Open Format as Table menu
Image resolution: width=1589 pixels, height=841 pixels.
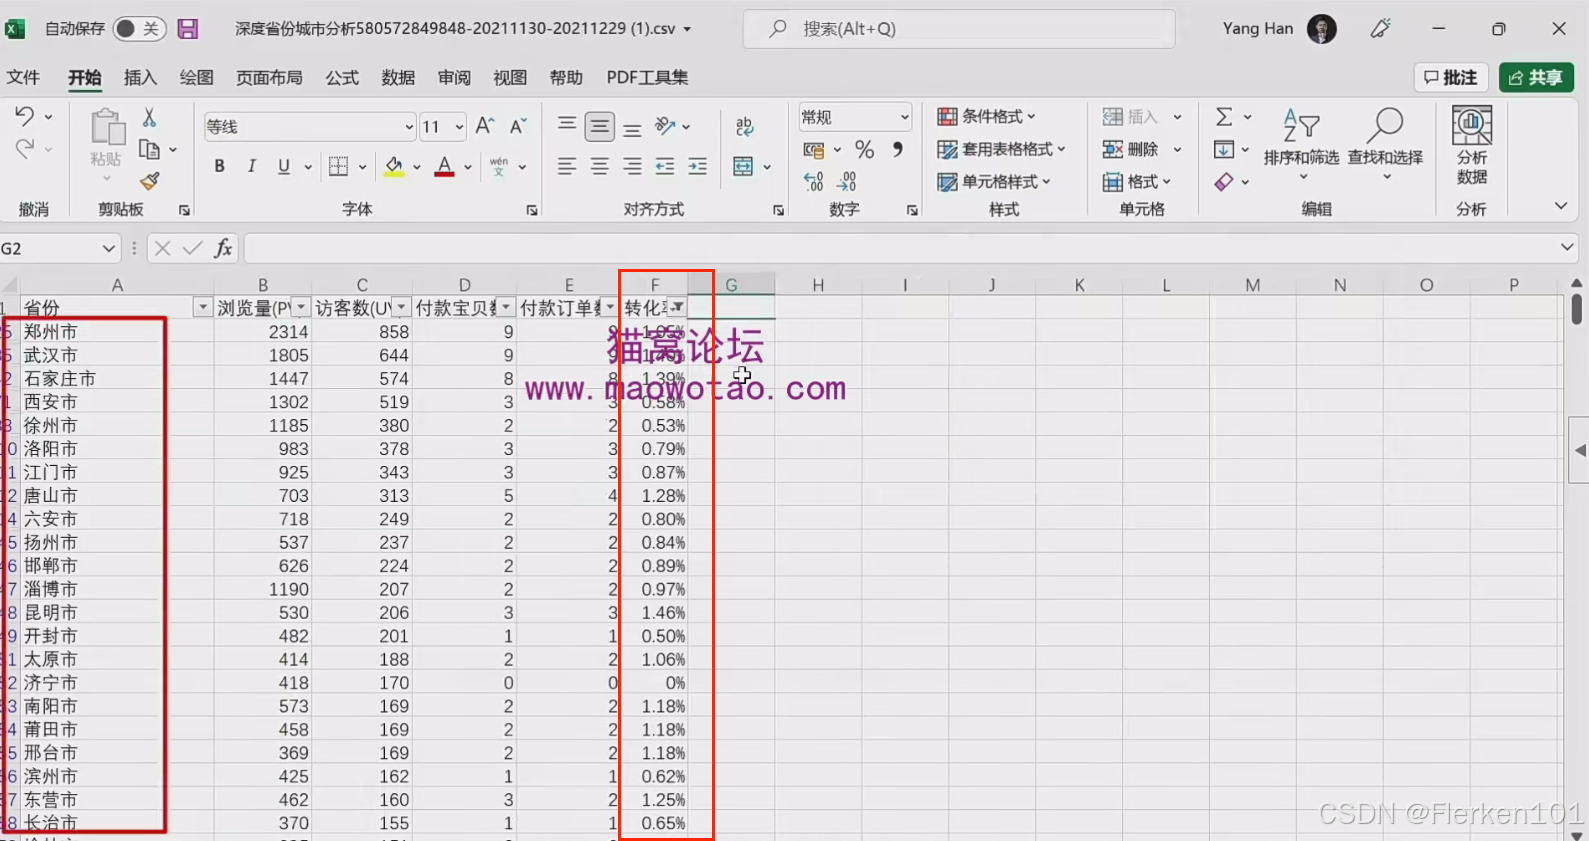point(1001,149)
